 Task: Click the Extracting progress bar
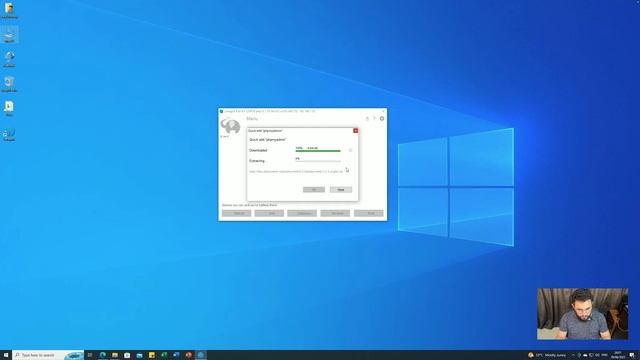pos(318,161)
